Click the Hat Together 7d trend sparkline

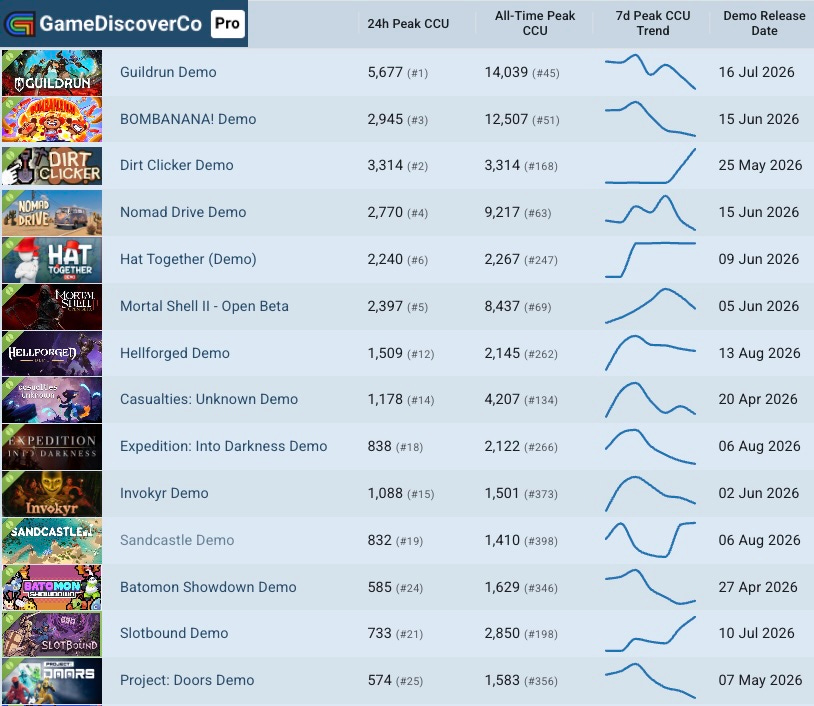(x=650, y=260)
